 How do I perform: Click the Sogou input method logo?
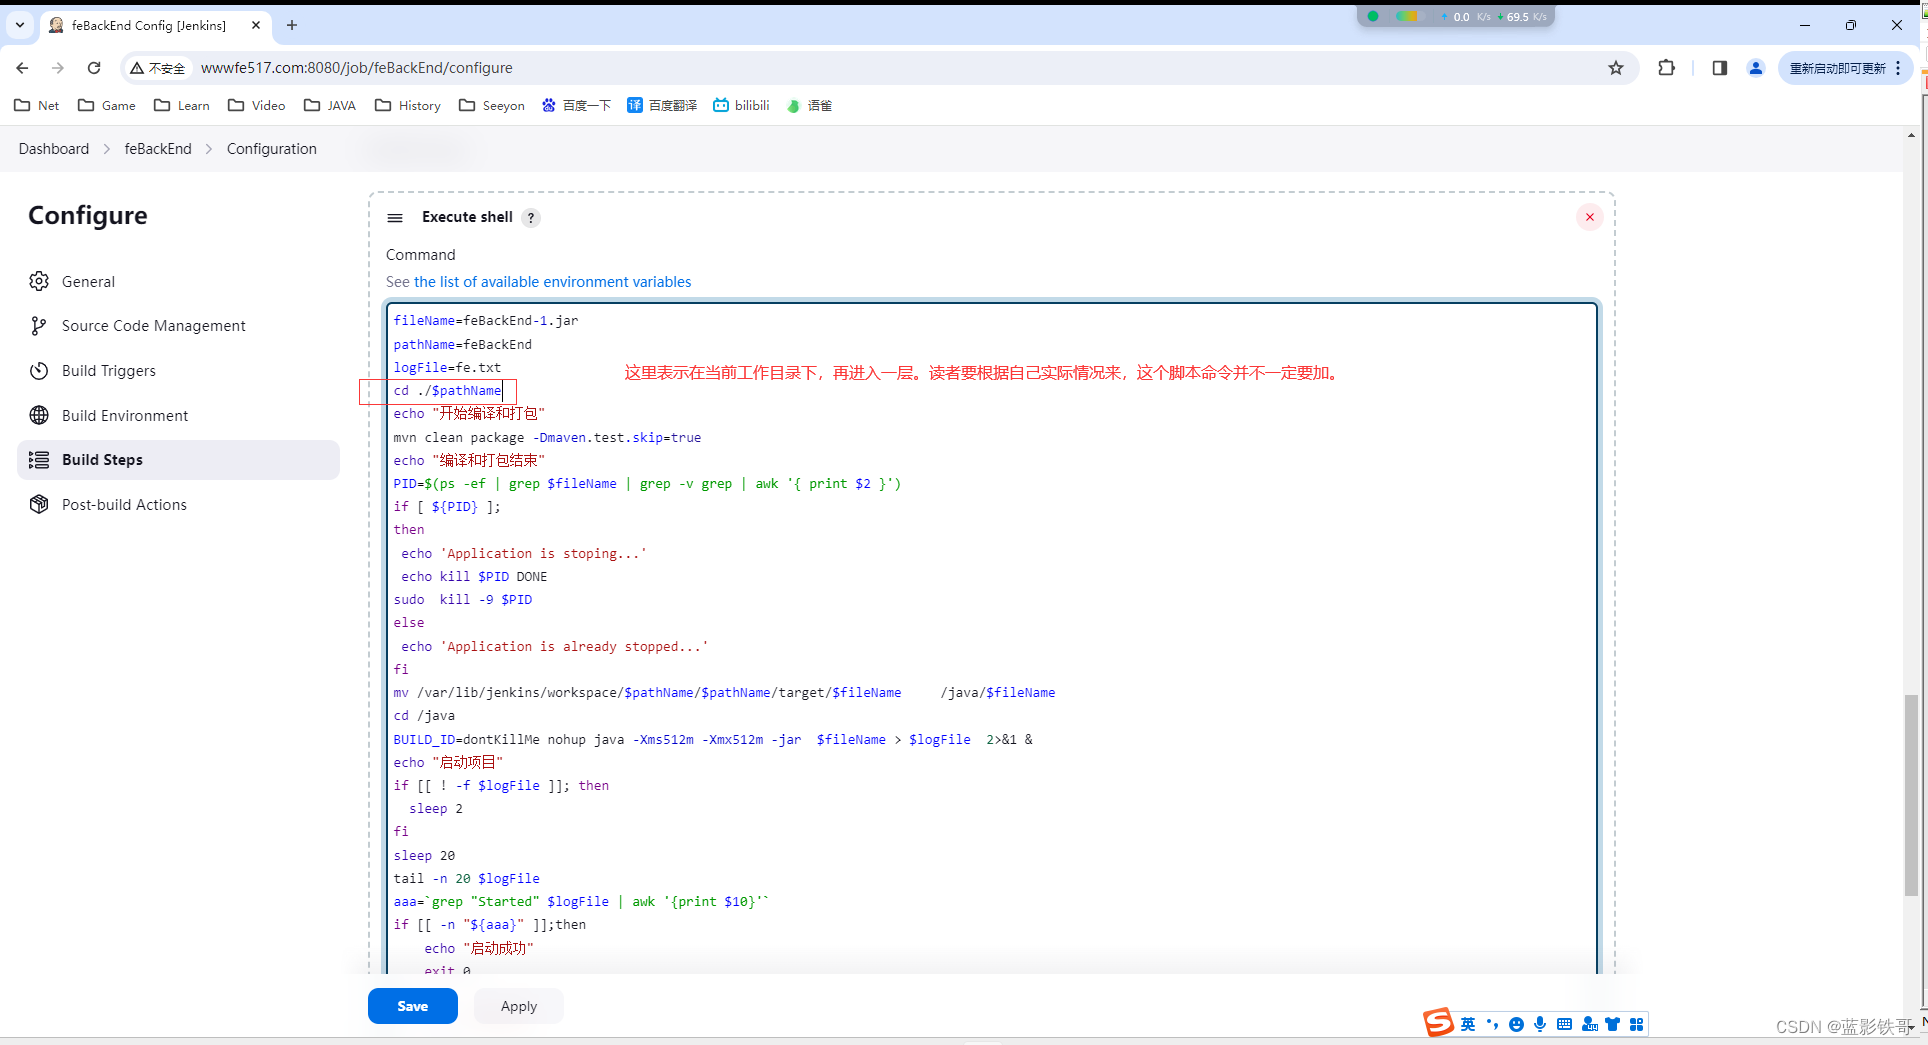[1438, 1023]
